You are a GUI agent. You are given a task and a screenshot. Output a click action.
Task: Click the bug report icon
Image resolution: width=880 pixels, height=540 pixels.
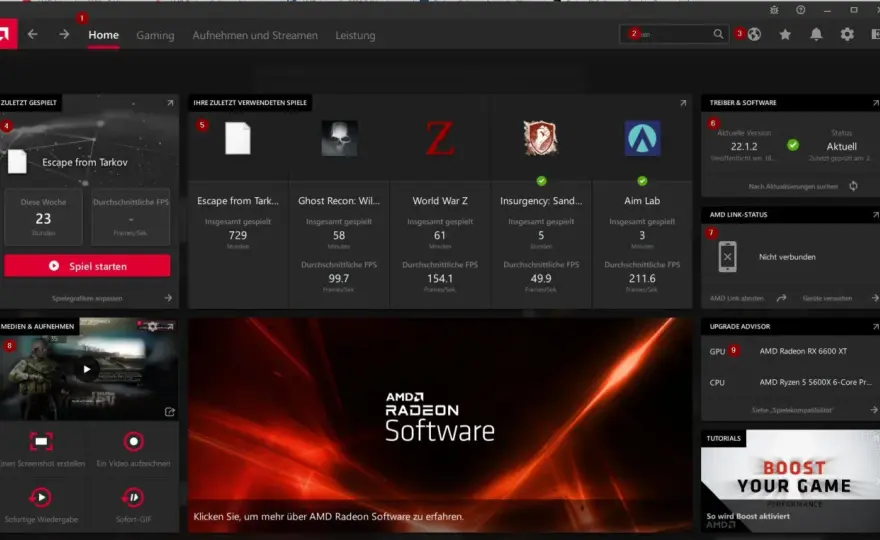(x=774, y=10)
